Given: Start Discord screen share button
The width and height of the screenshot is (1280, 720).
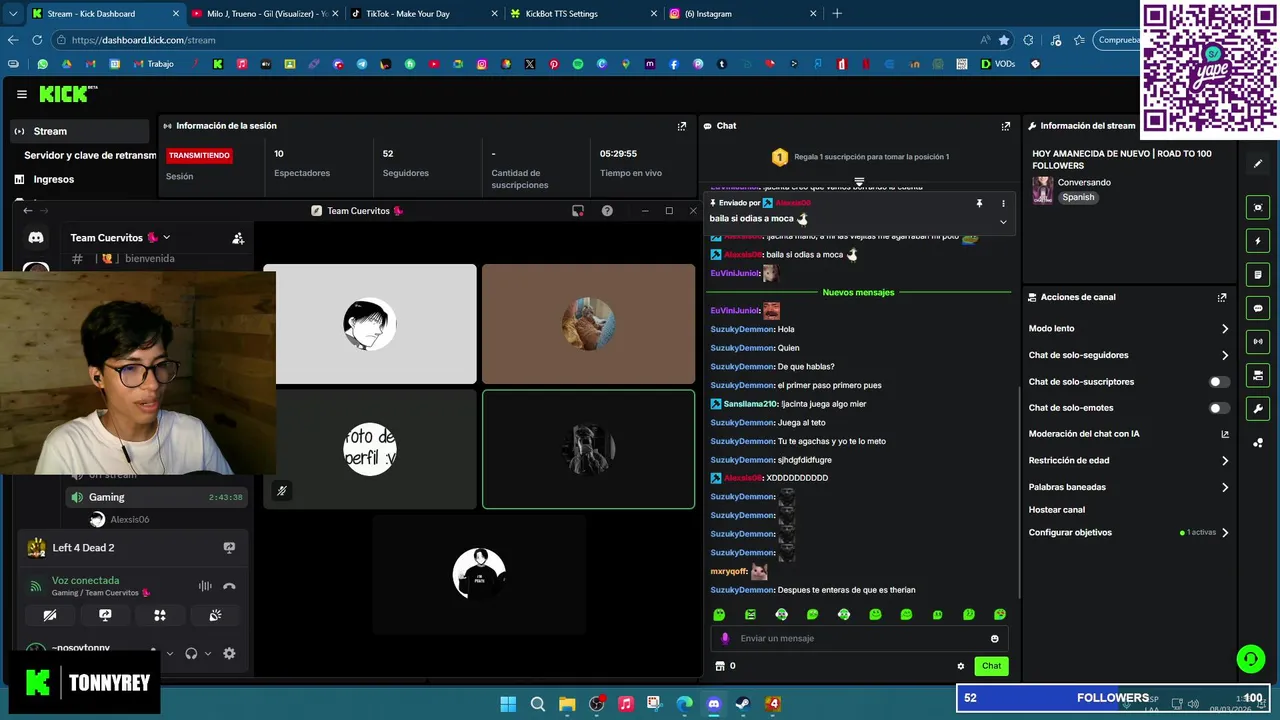Looking at the screenshot, I should (x=105, y=615).
